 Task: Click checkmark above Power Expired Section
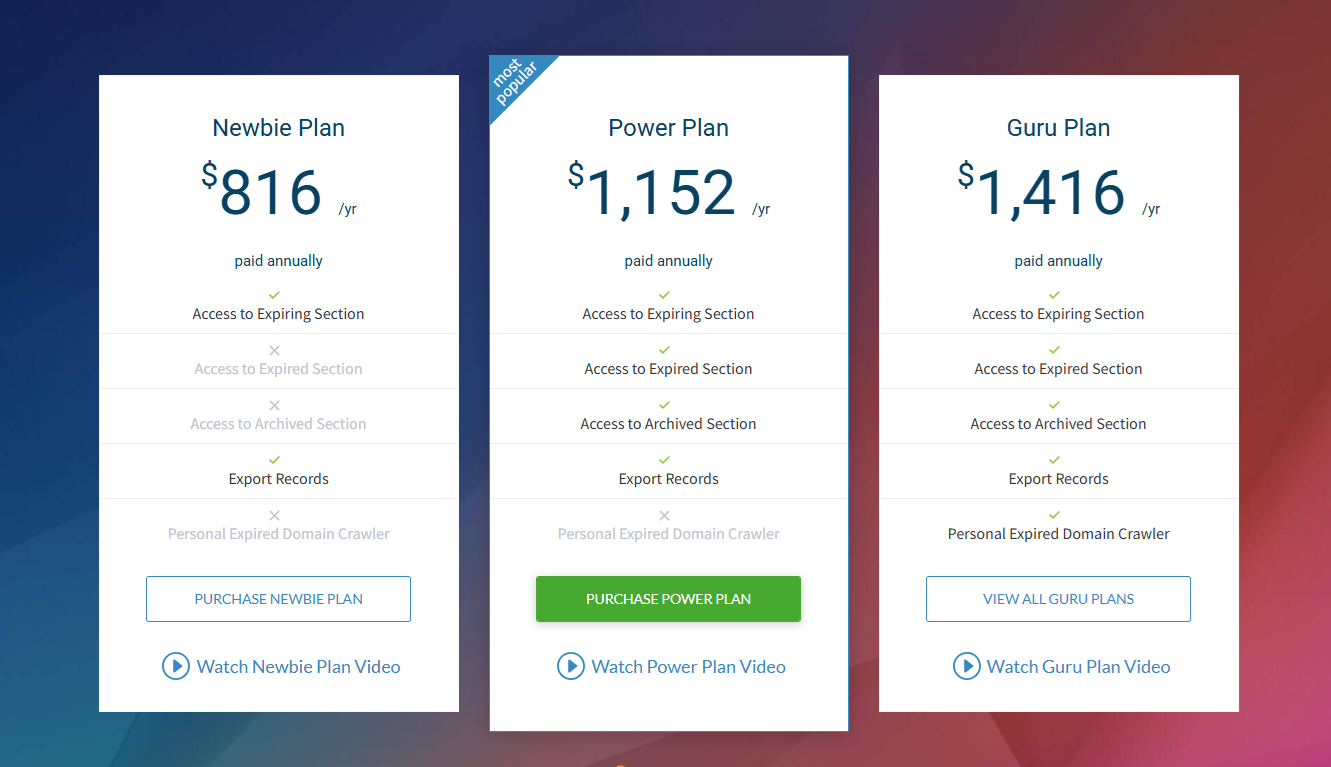click(x=665, y=350)
